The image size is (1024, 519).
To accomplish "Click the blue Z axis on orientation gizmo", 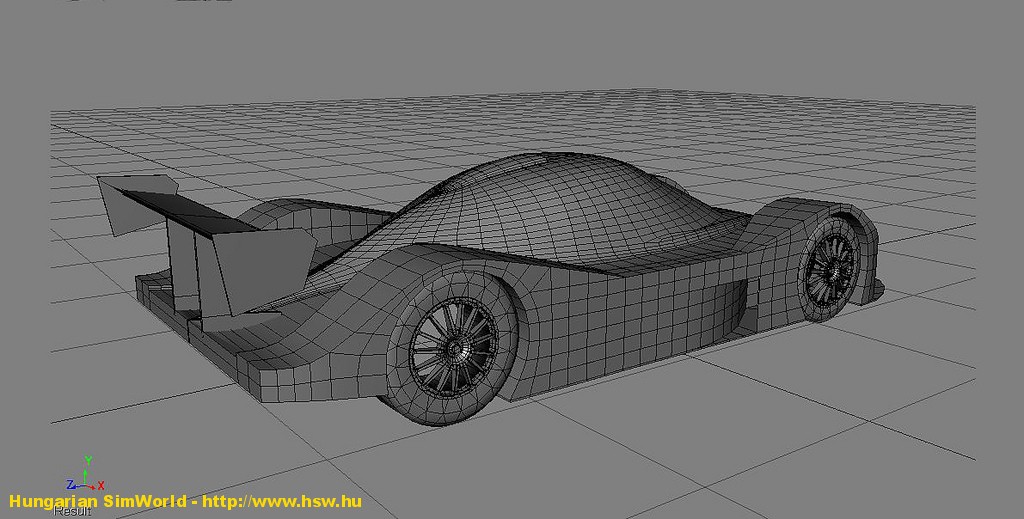I will tap(72, 484).
